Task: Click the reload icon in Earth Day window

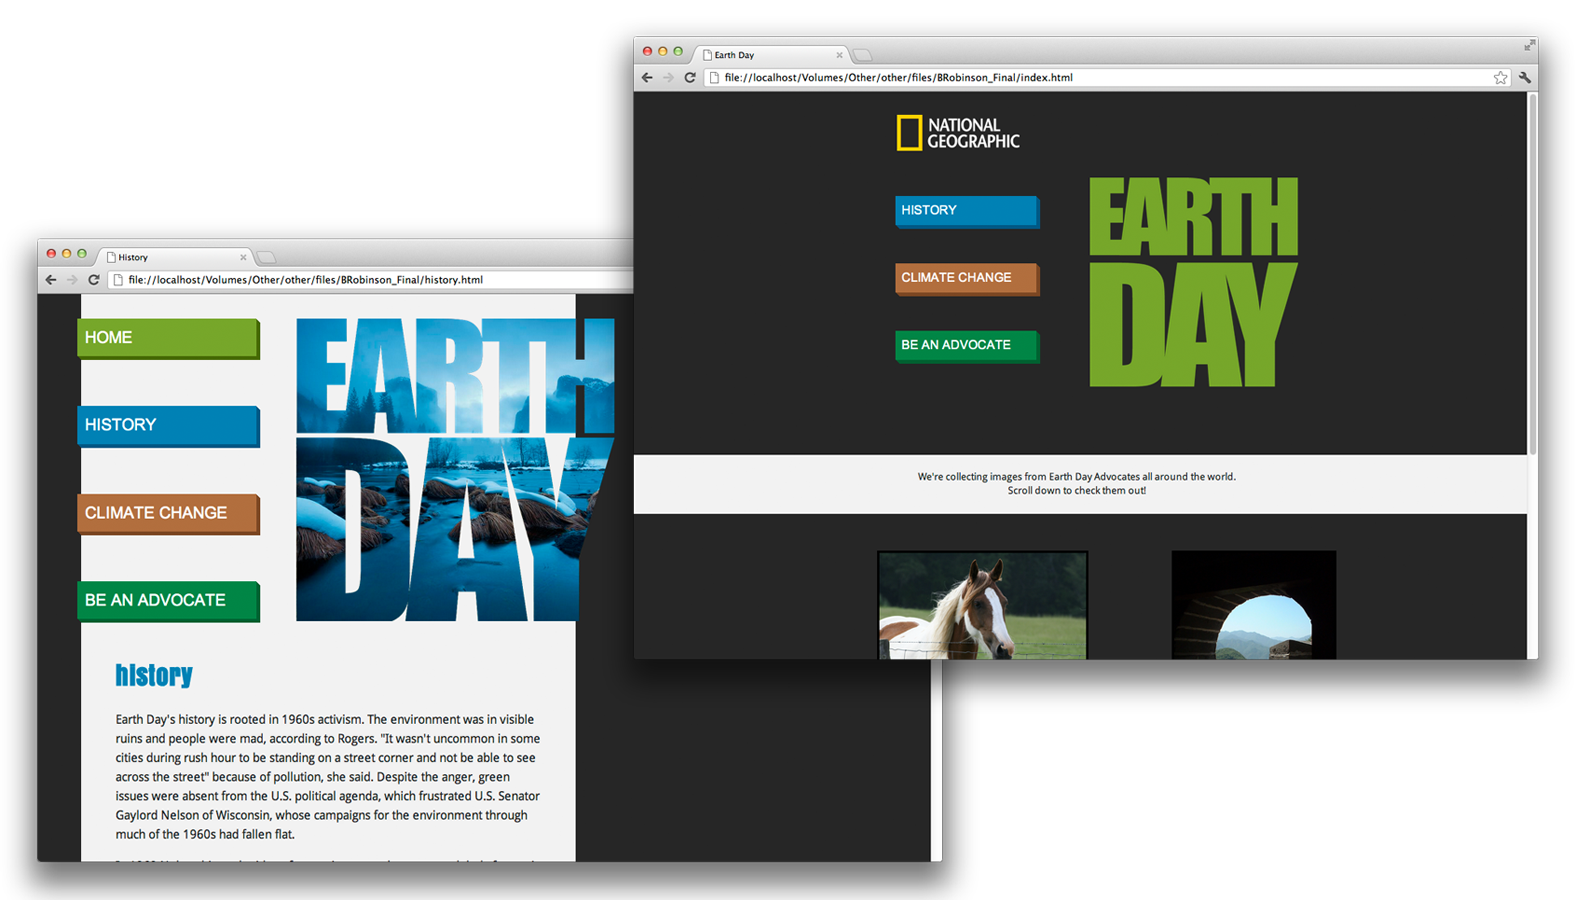Action: point(690,78)
